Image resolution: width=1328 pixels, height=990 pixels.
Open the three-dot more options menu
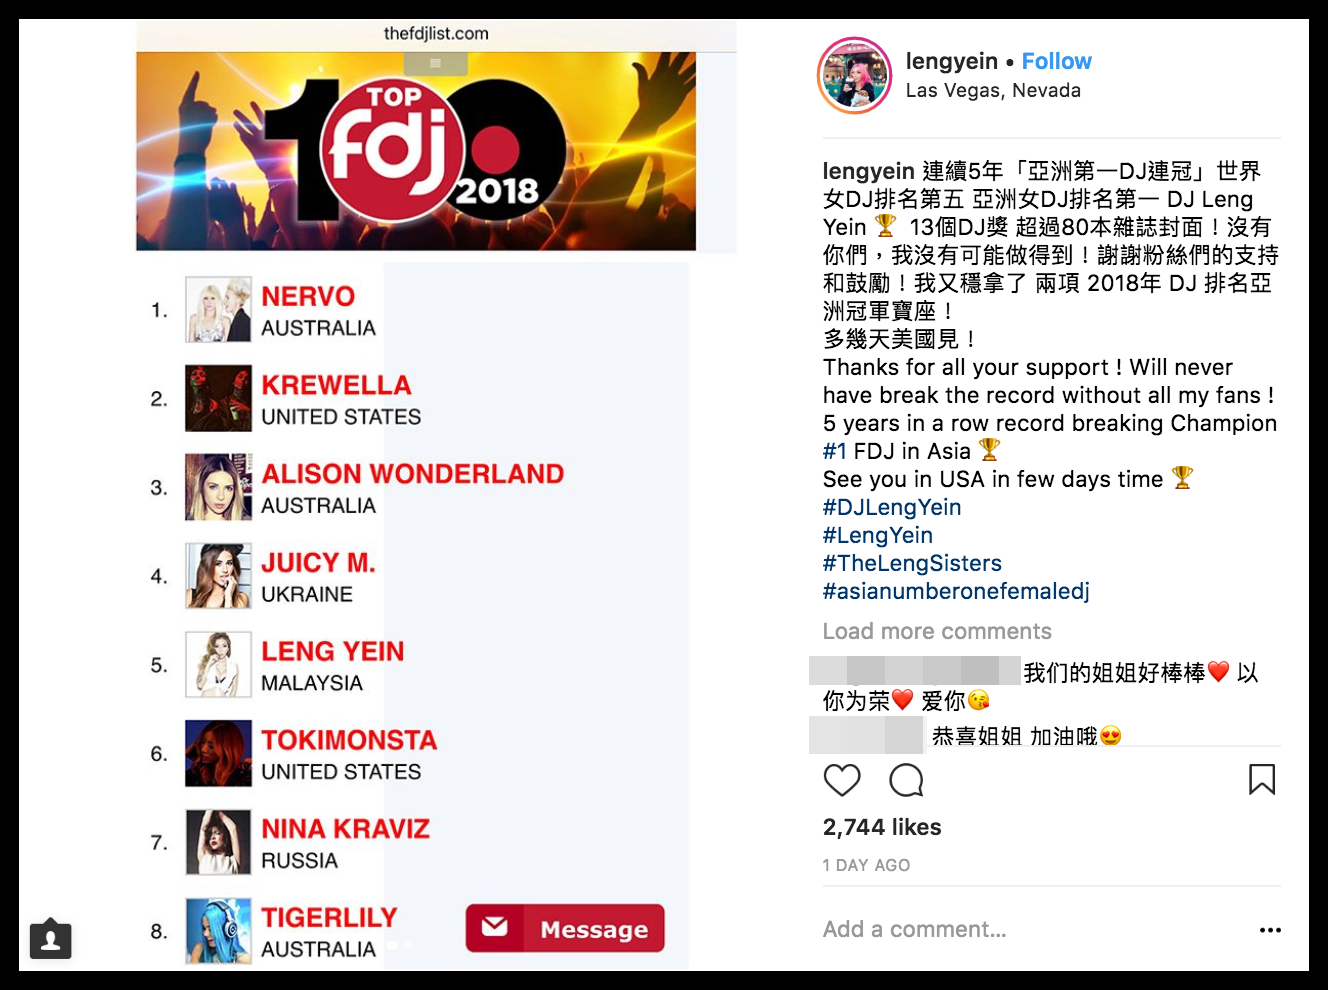pos(1270,930)
